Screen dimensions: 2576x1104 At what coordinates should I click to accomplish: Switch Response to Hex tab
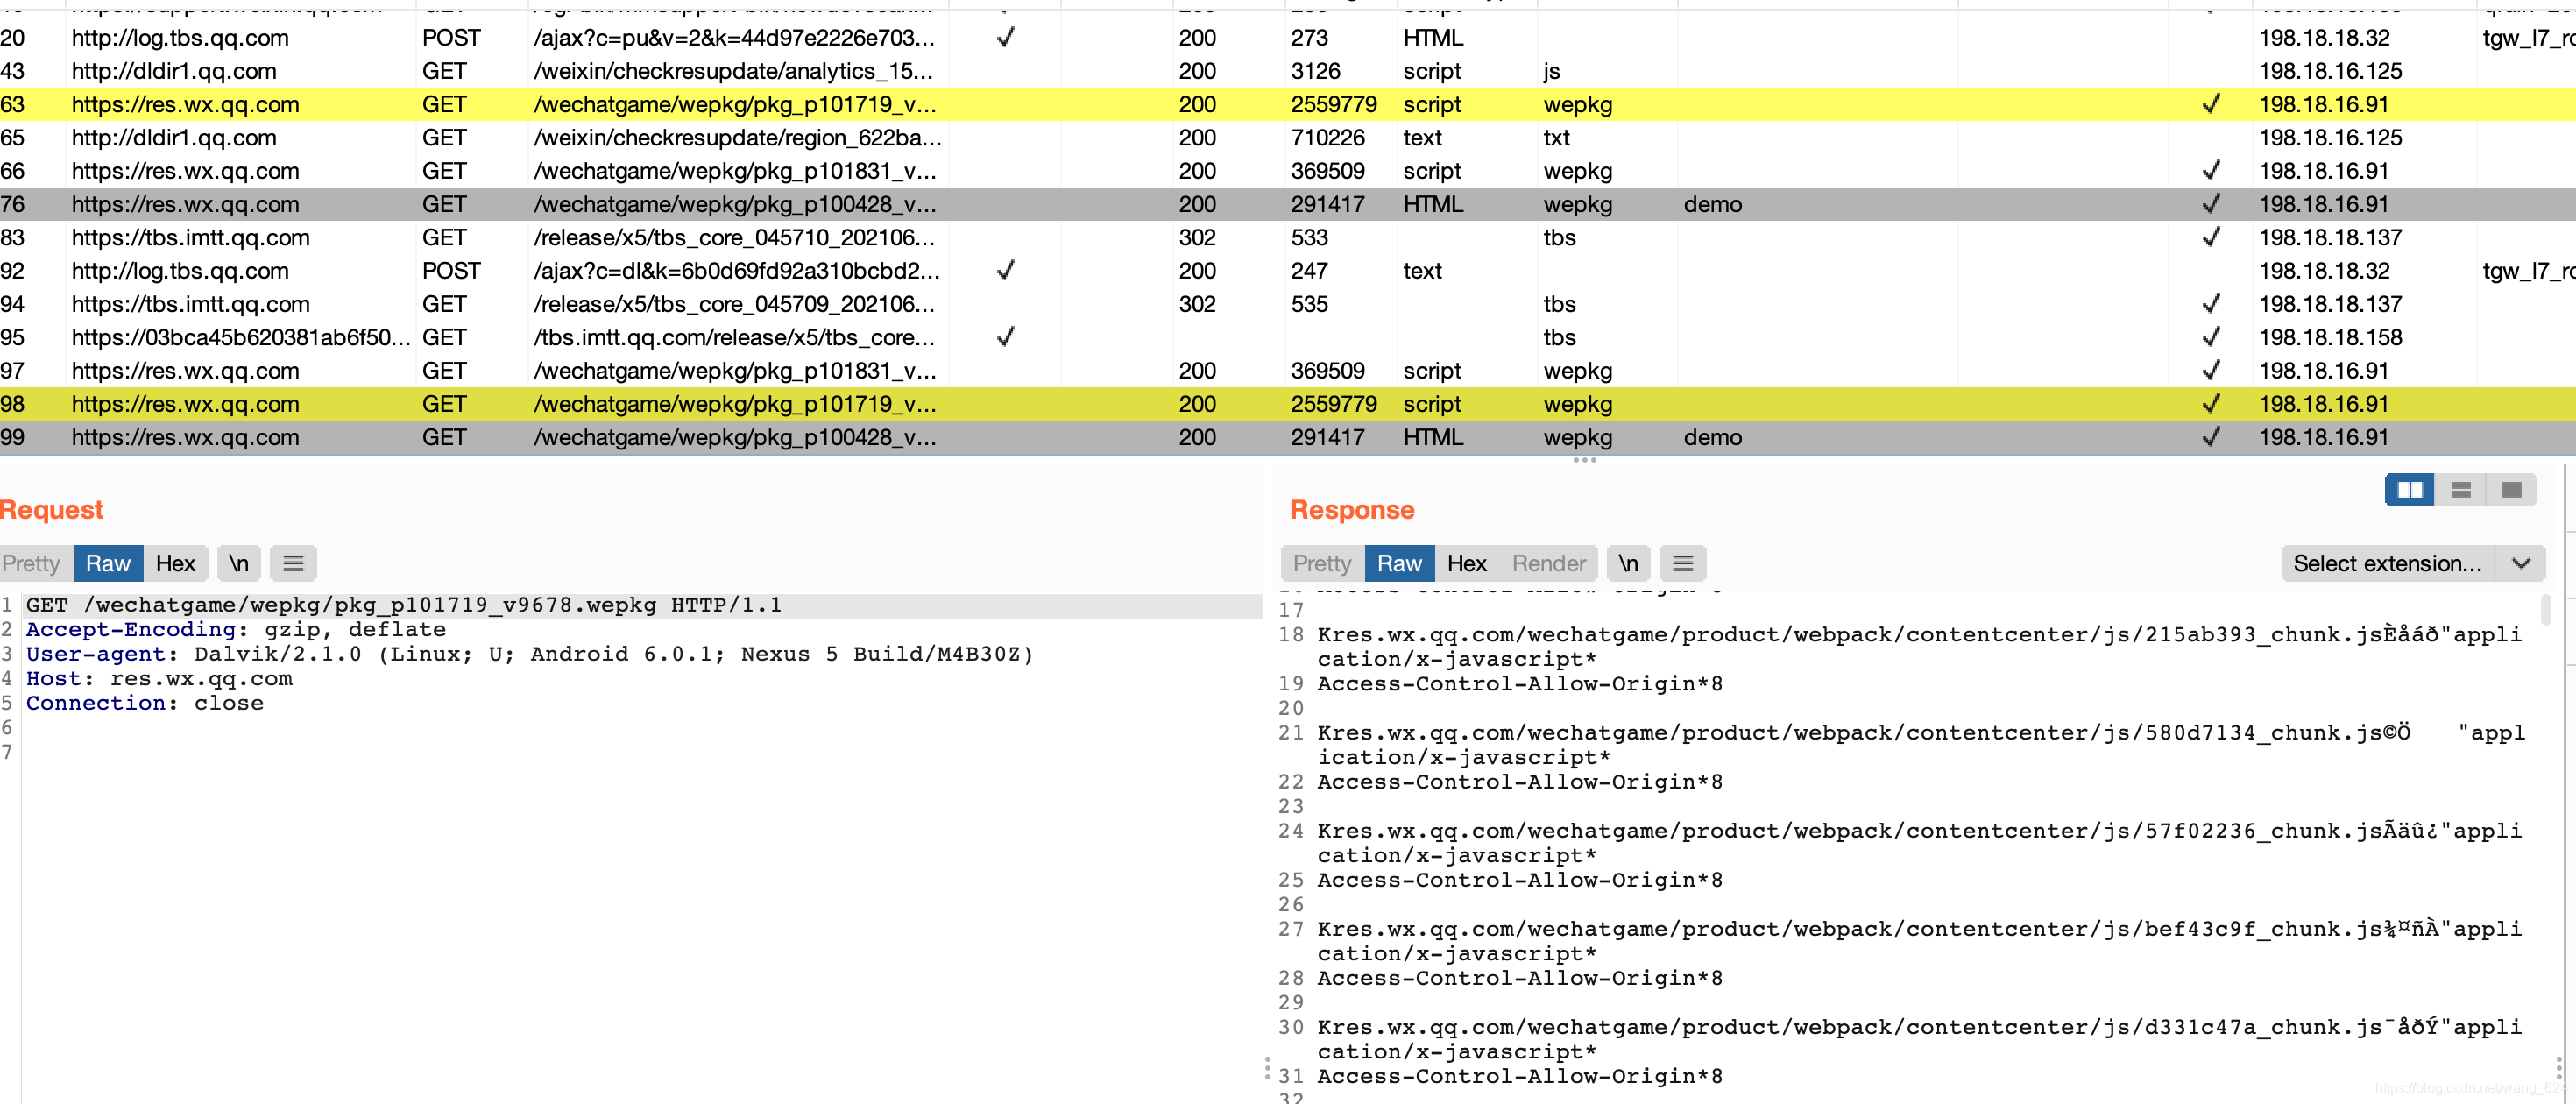1466,564
